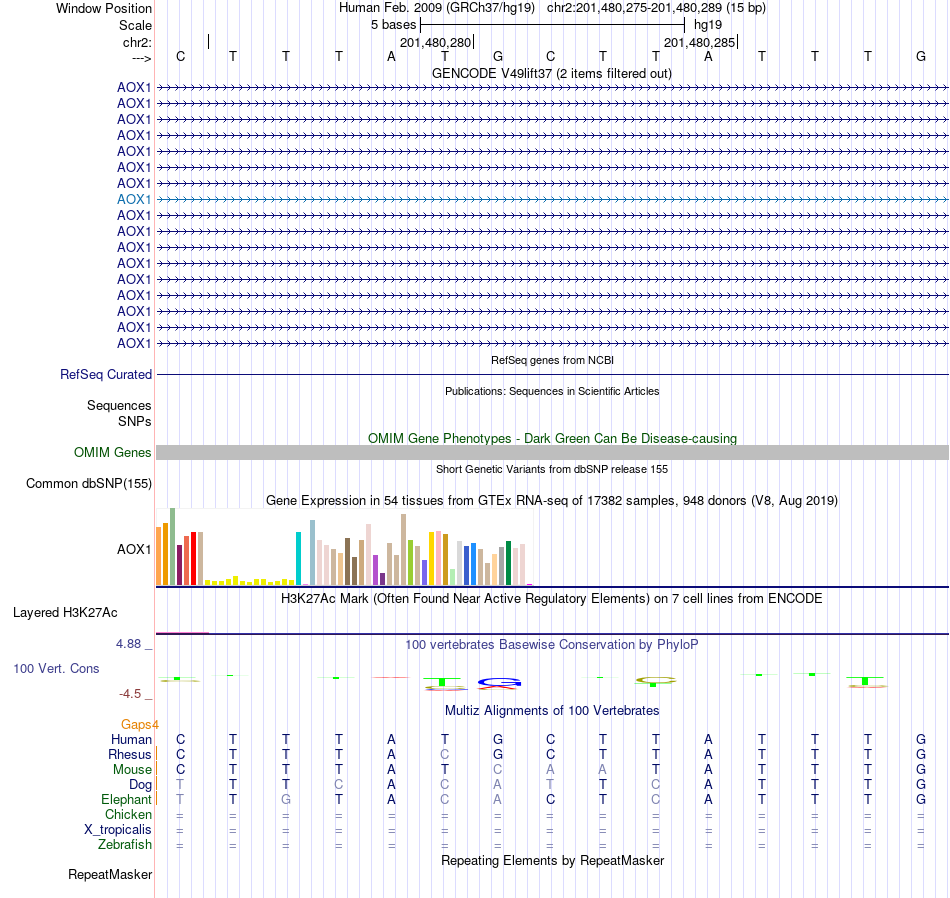Click the orange Gaps label
The width and height of the screenshot is (950, 898).
click(136, 725)
